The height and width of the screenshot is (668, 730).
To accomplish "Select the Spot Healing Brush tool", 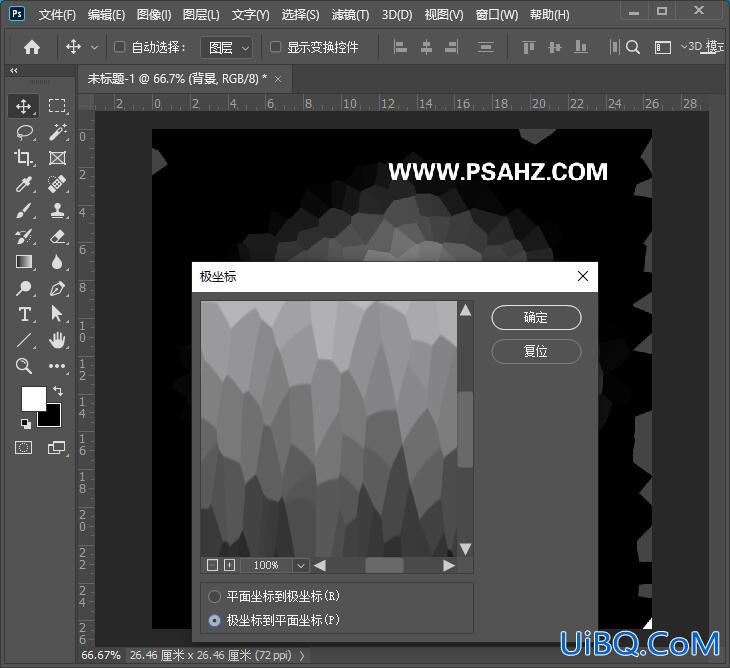I will [x=57, y=184].
